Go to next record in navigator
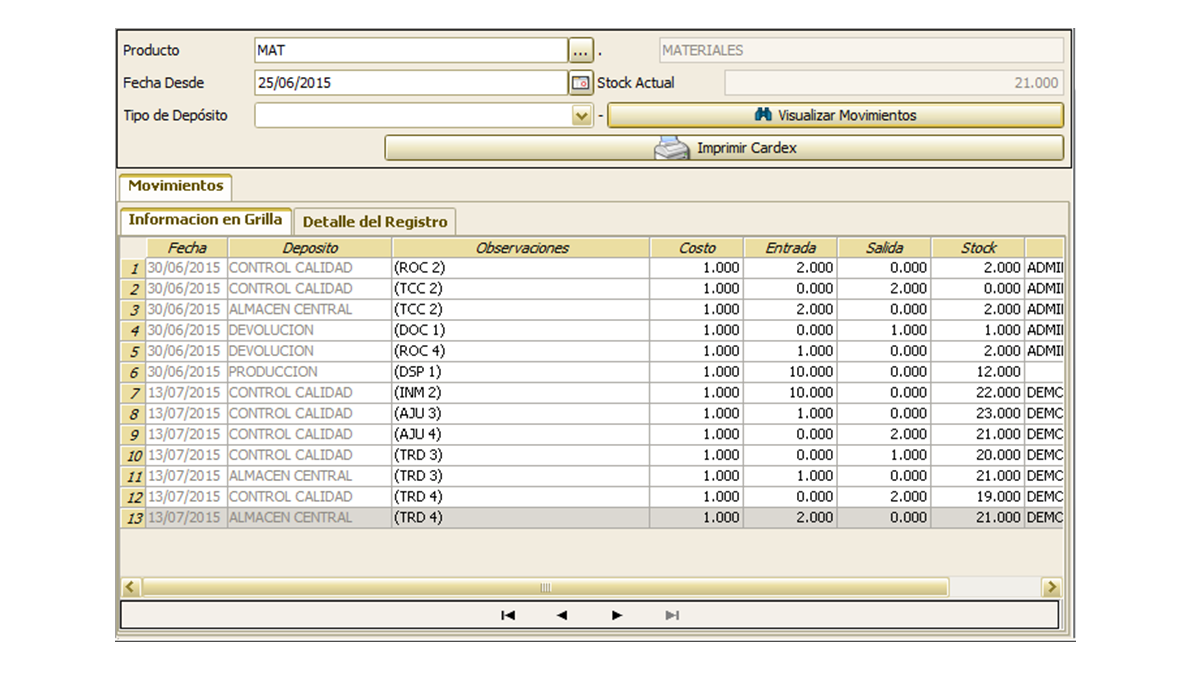1191x677 pixels. coord(617,615)
